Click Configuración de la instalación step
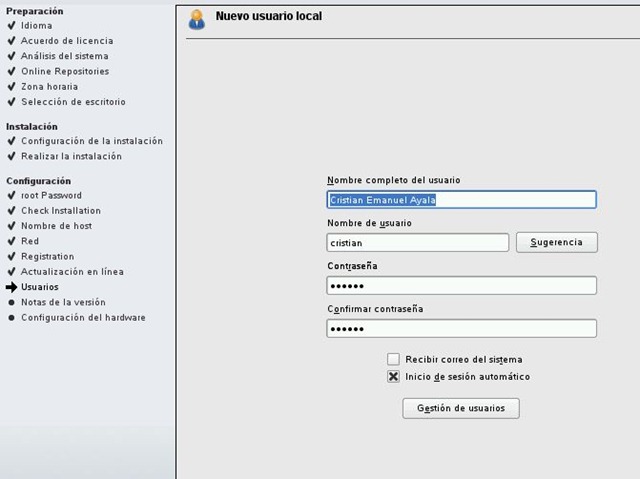 pyautogui.click(x=92, y=141)
